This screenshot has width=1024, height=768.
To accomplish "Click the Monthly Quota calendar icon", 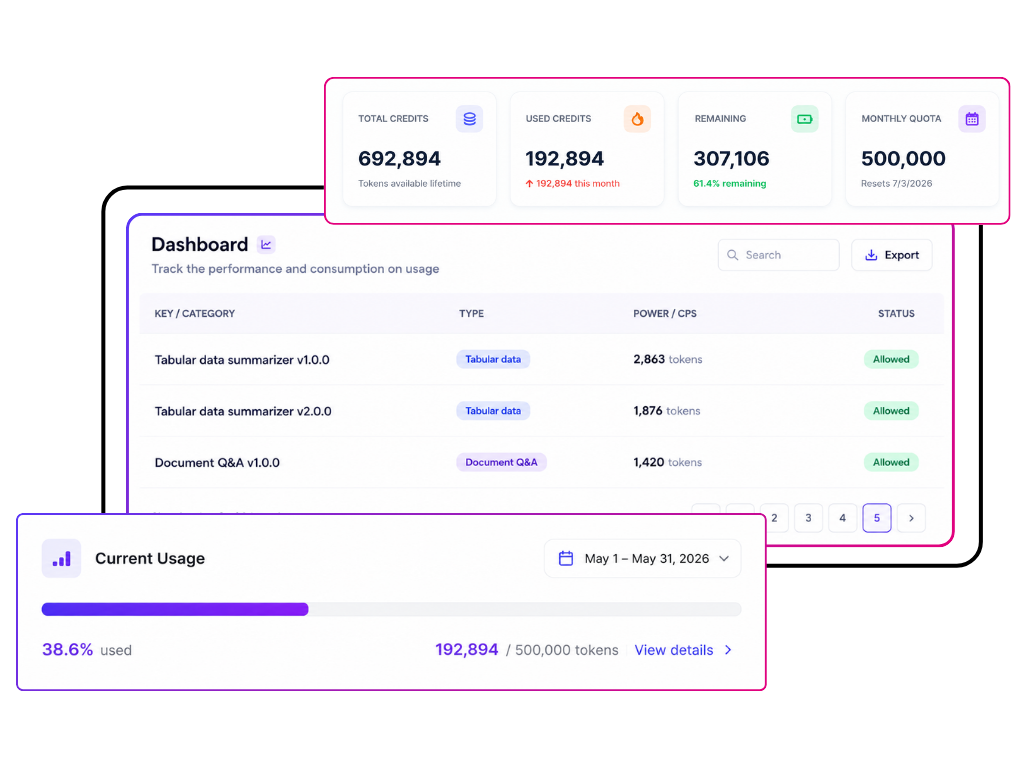I will [x=972, y=119].
